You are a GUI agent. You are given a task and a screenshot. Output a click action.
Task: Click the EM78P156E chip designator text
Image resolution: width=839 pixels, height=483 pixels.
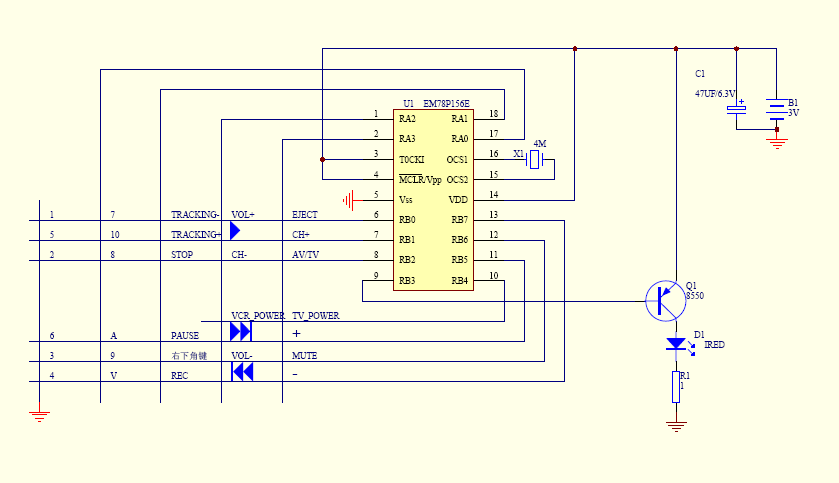[x=446, y=103]
